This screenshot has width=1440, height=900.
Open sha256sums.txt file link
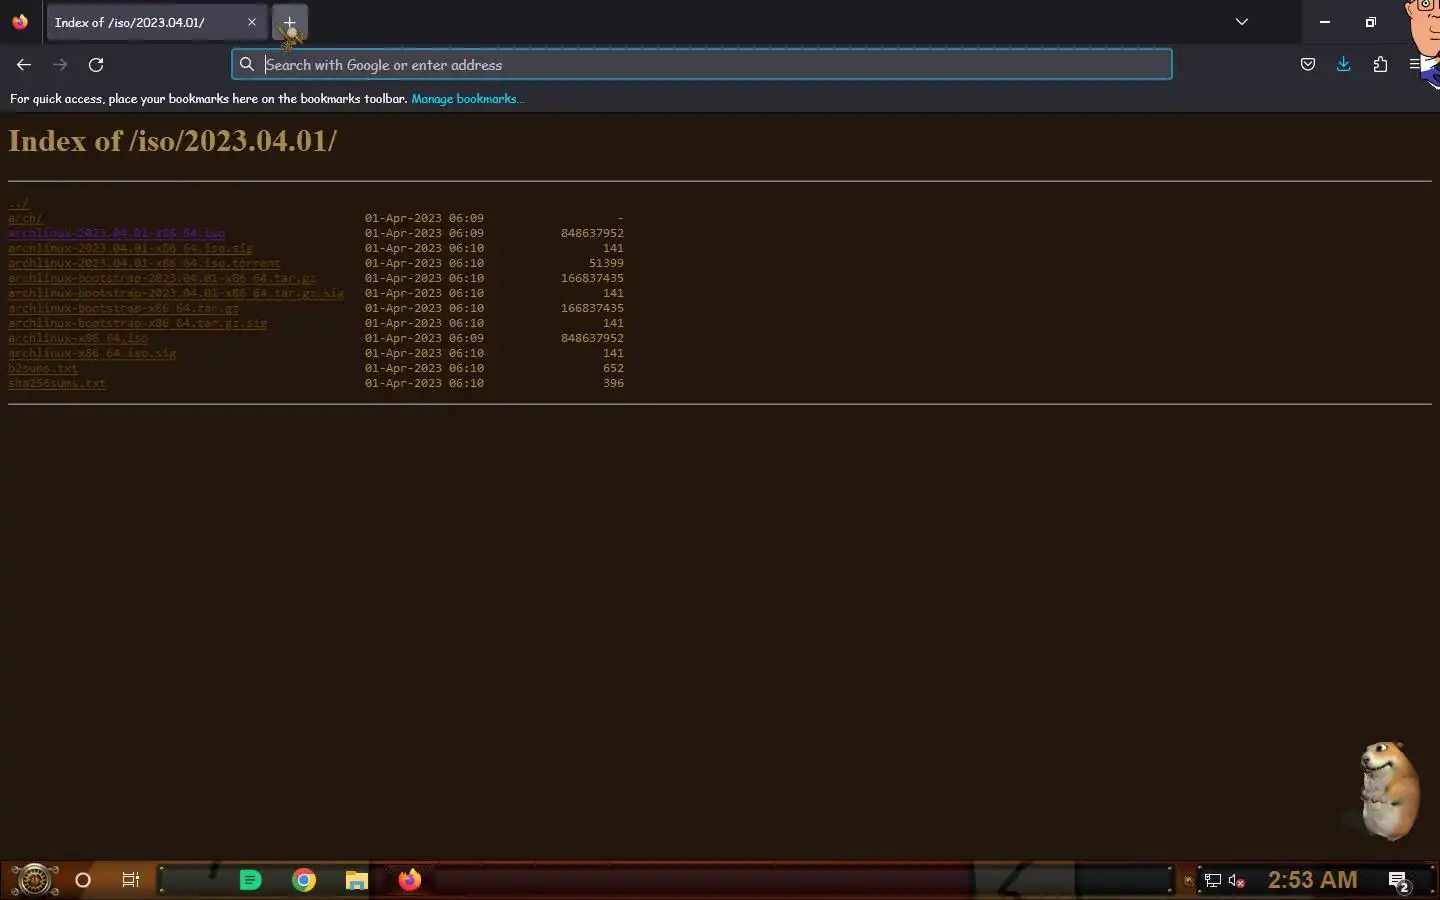tap(57, 383)
